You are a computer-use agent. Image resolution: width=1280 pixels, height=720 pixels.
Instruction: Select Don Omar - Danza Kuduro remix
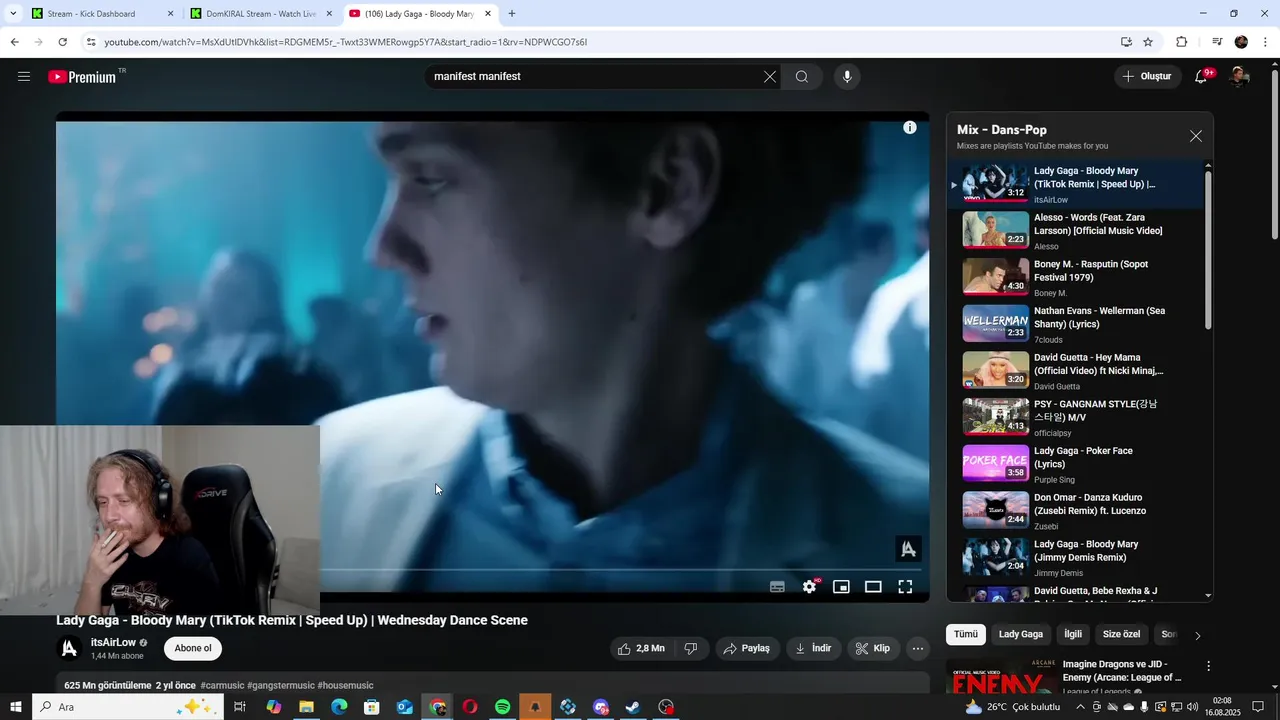(1076, 511)
